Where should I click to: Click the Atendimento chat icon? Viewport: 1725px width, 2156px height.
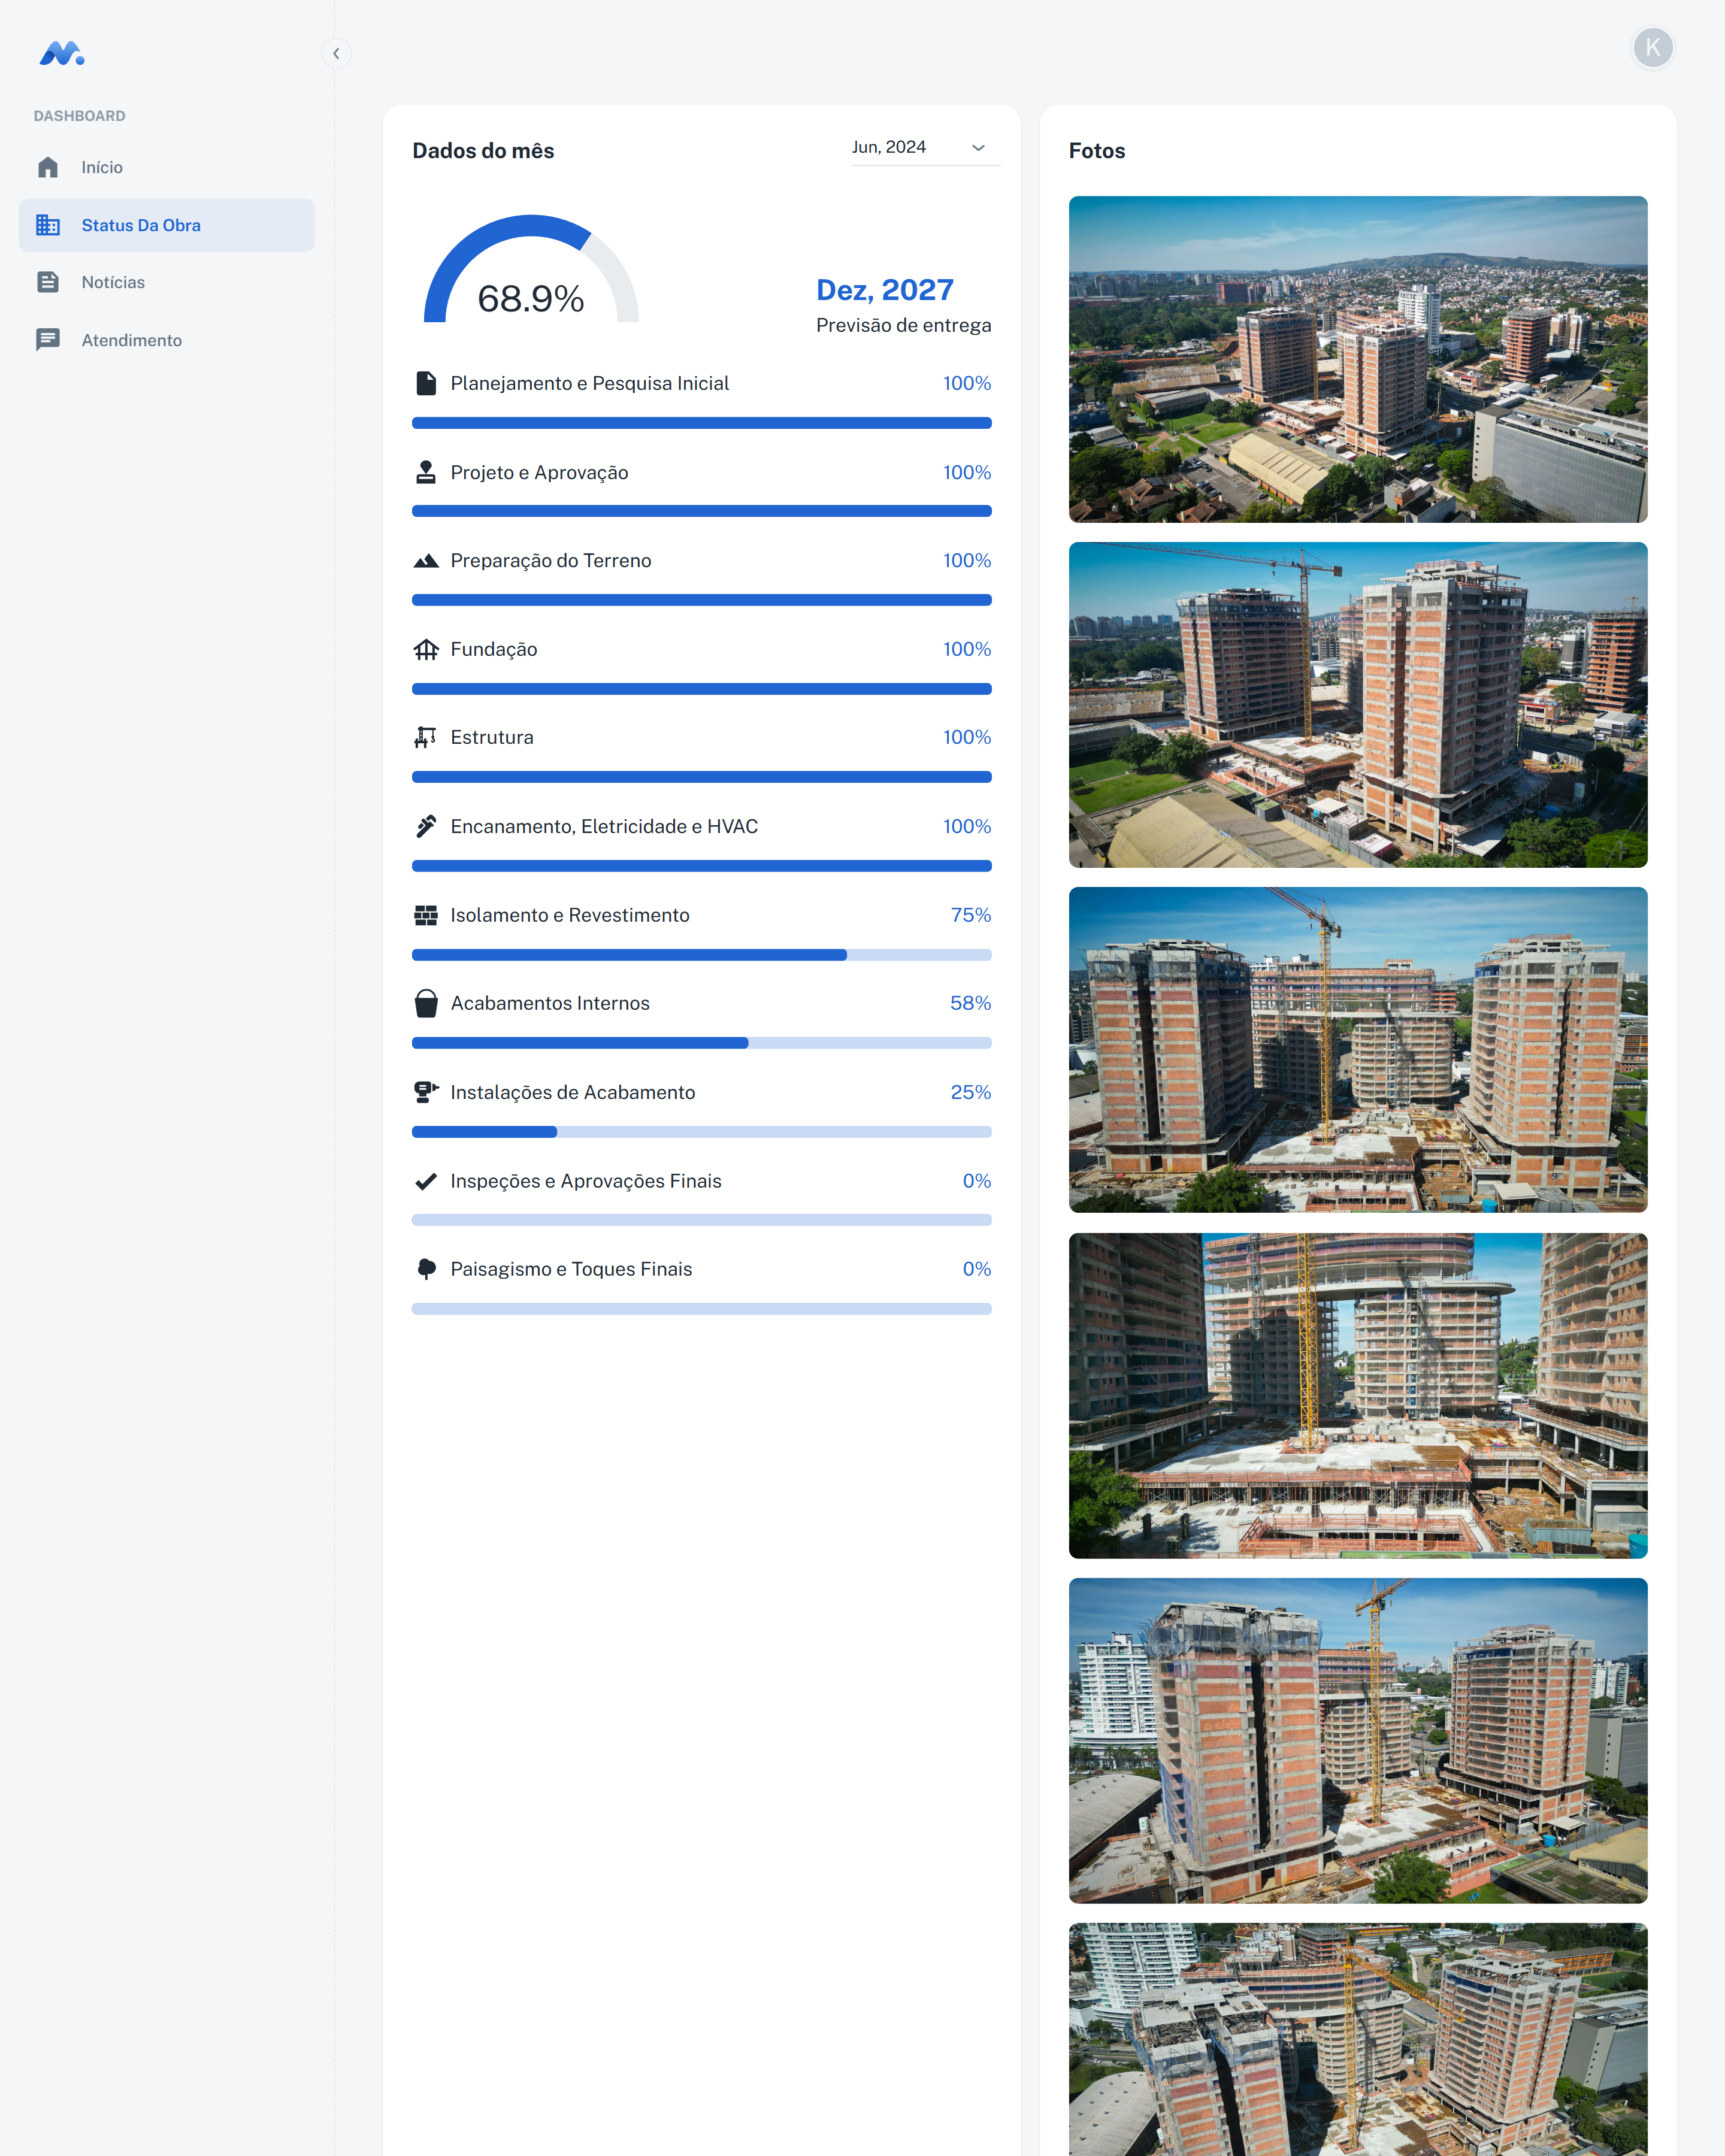click(x=48, y=340)
